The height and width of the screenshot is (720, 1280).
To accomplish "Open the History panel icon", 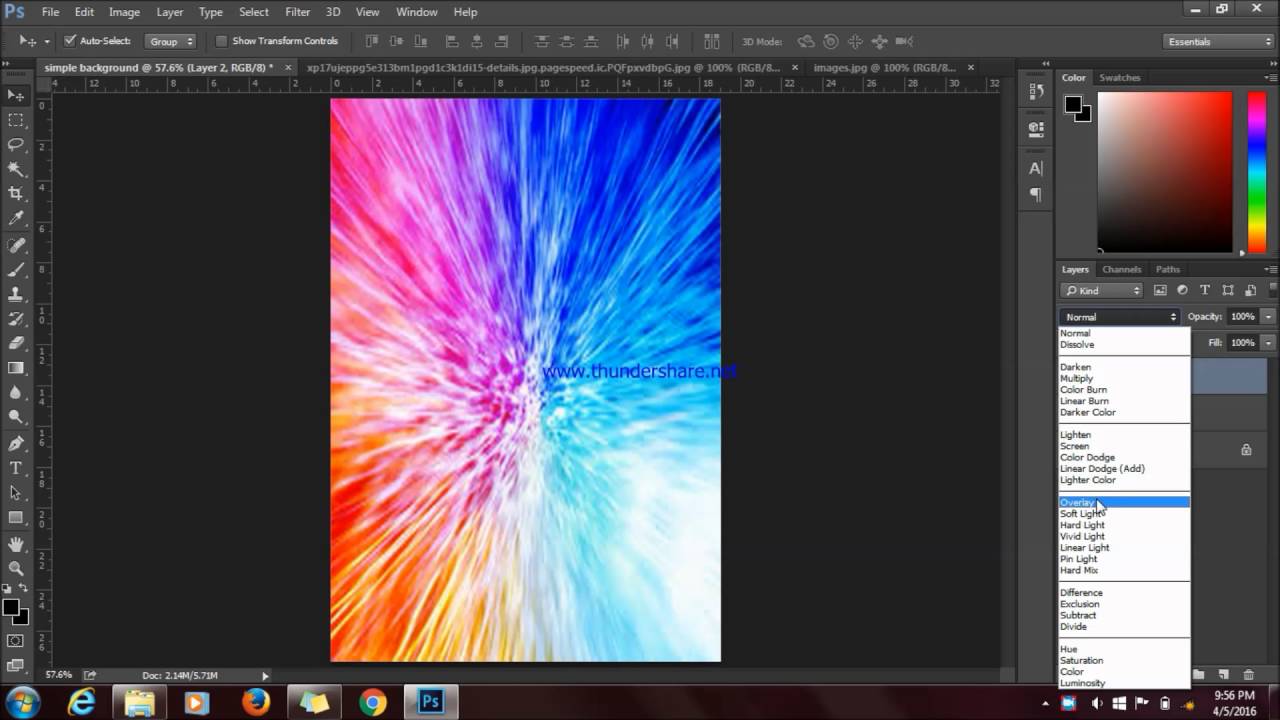I will [1036, 91].
